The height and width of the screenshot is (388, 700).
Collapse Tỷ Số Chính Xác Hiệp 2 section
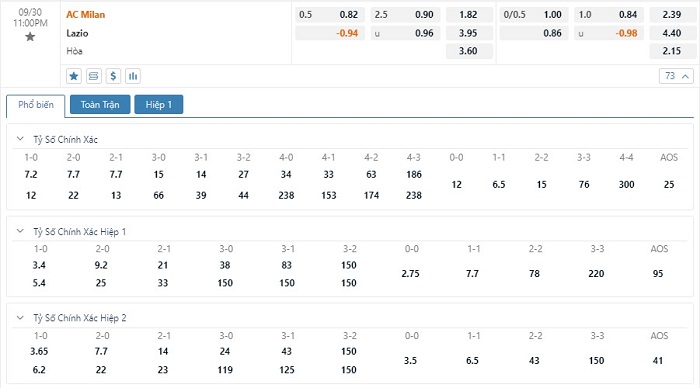20,318
